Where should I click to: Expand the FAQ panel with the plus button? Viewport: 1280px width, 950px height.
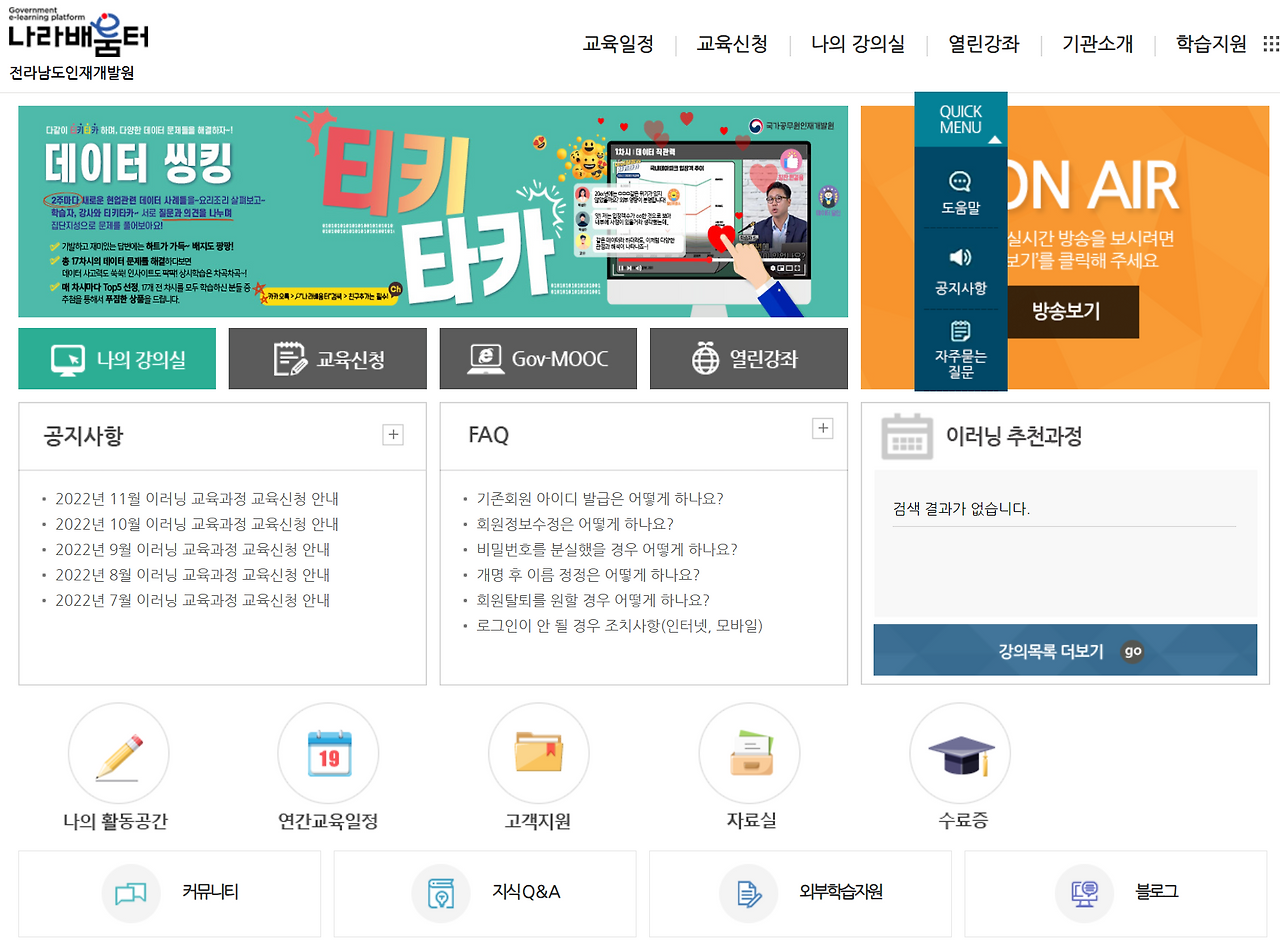822,427
